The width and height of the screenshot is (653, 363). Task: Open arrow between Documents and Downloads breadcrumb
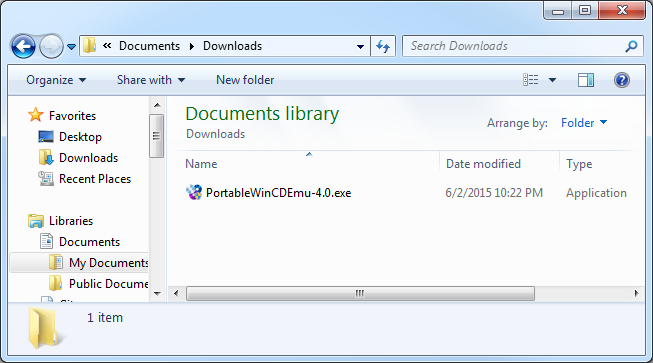coord(192,46)
